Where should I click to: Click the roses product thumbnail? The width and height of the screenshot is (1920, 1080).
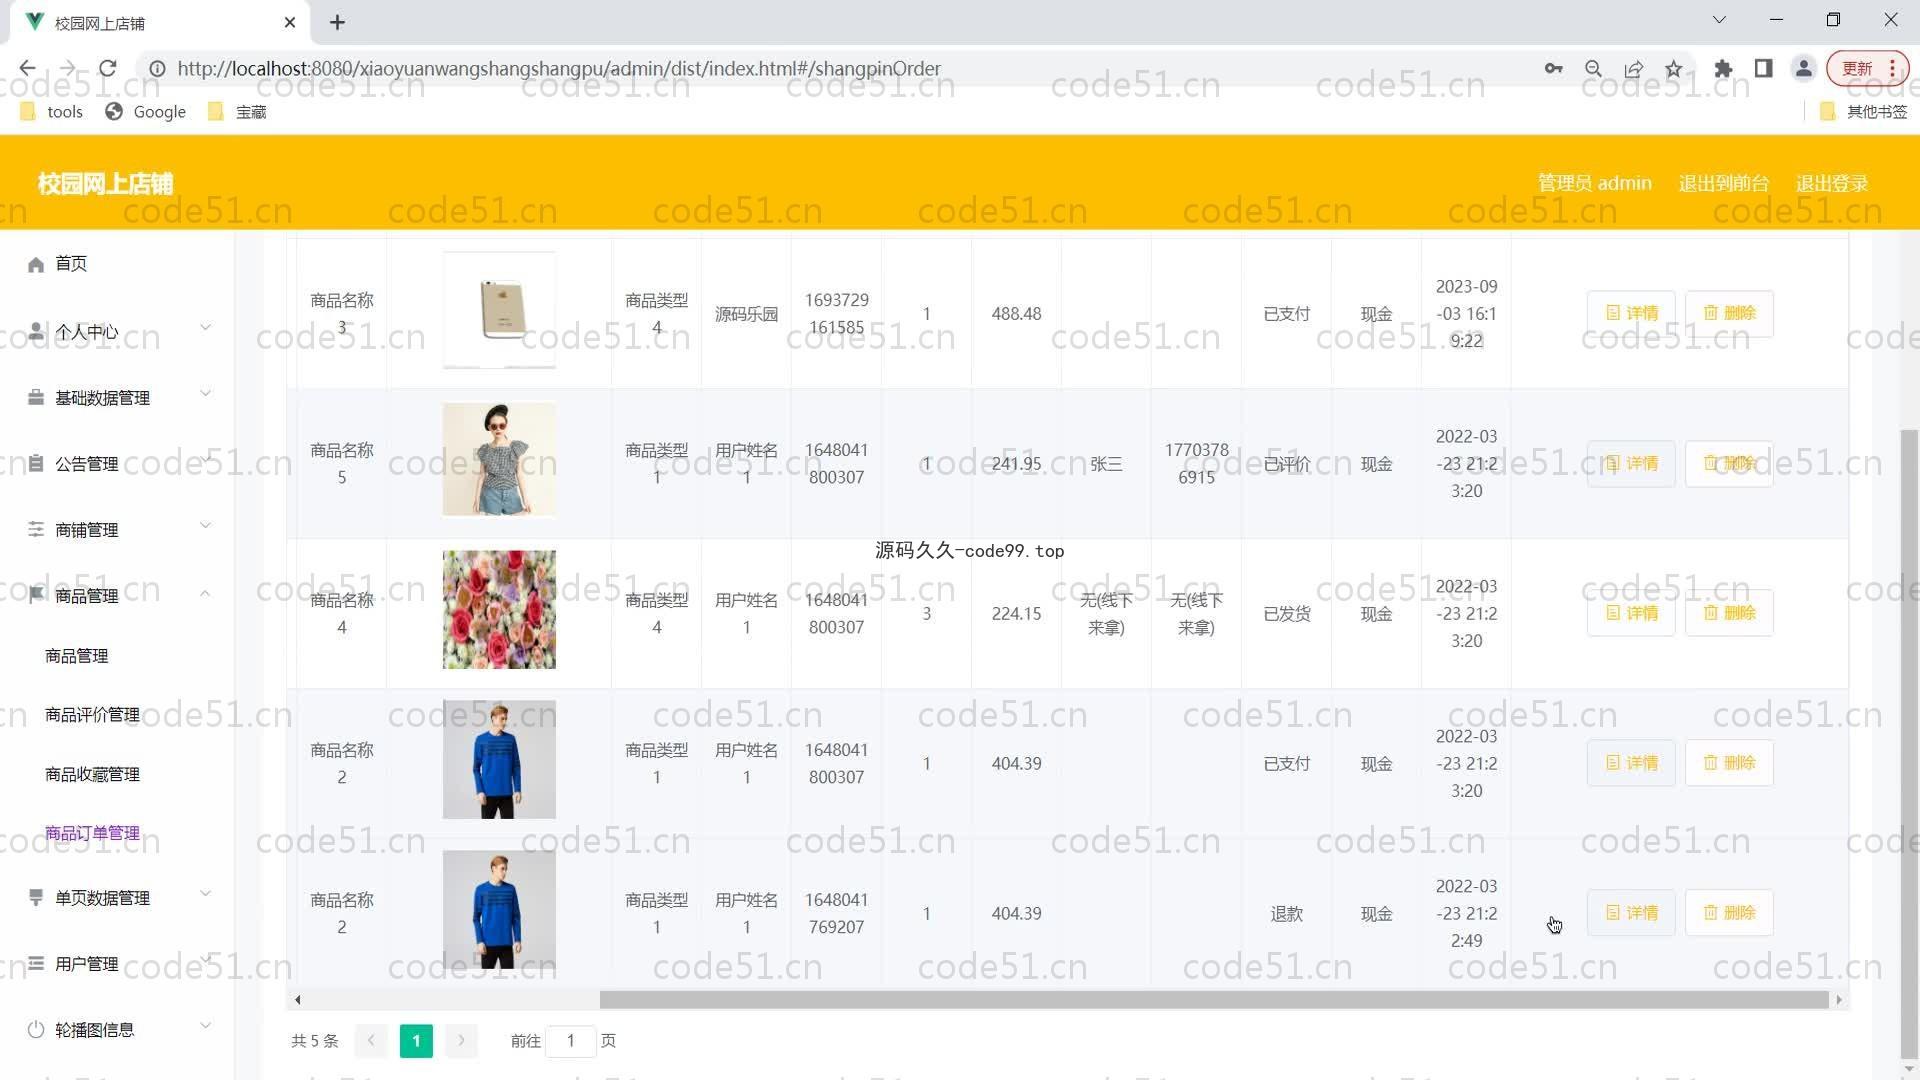[x=499, y=610]
